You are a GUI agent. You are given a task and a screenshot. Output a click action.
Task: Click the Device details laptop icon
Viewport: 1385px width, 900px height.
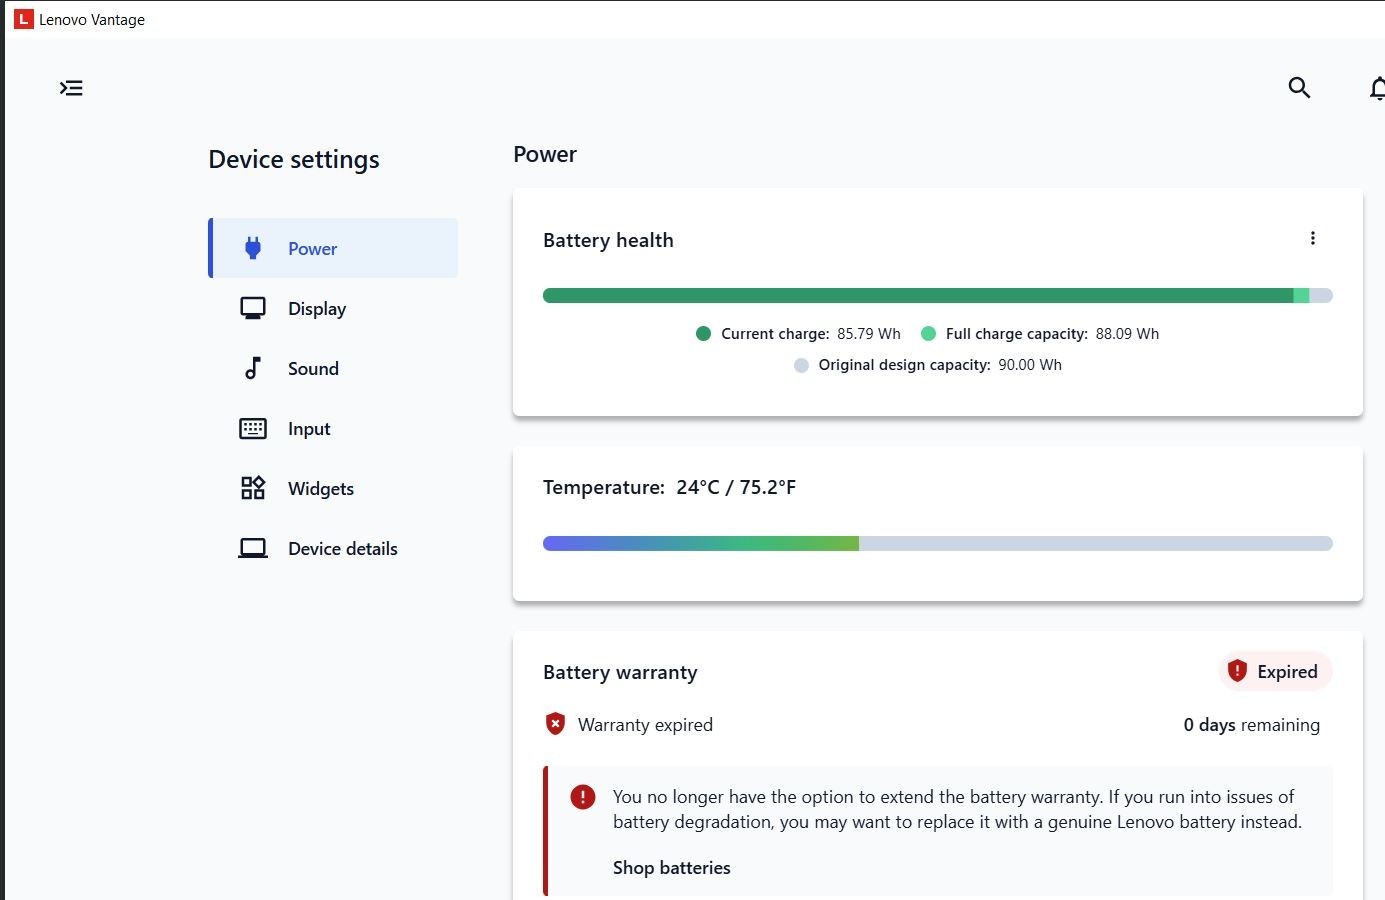[x=253, y=548]
